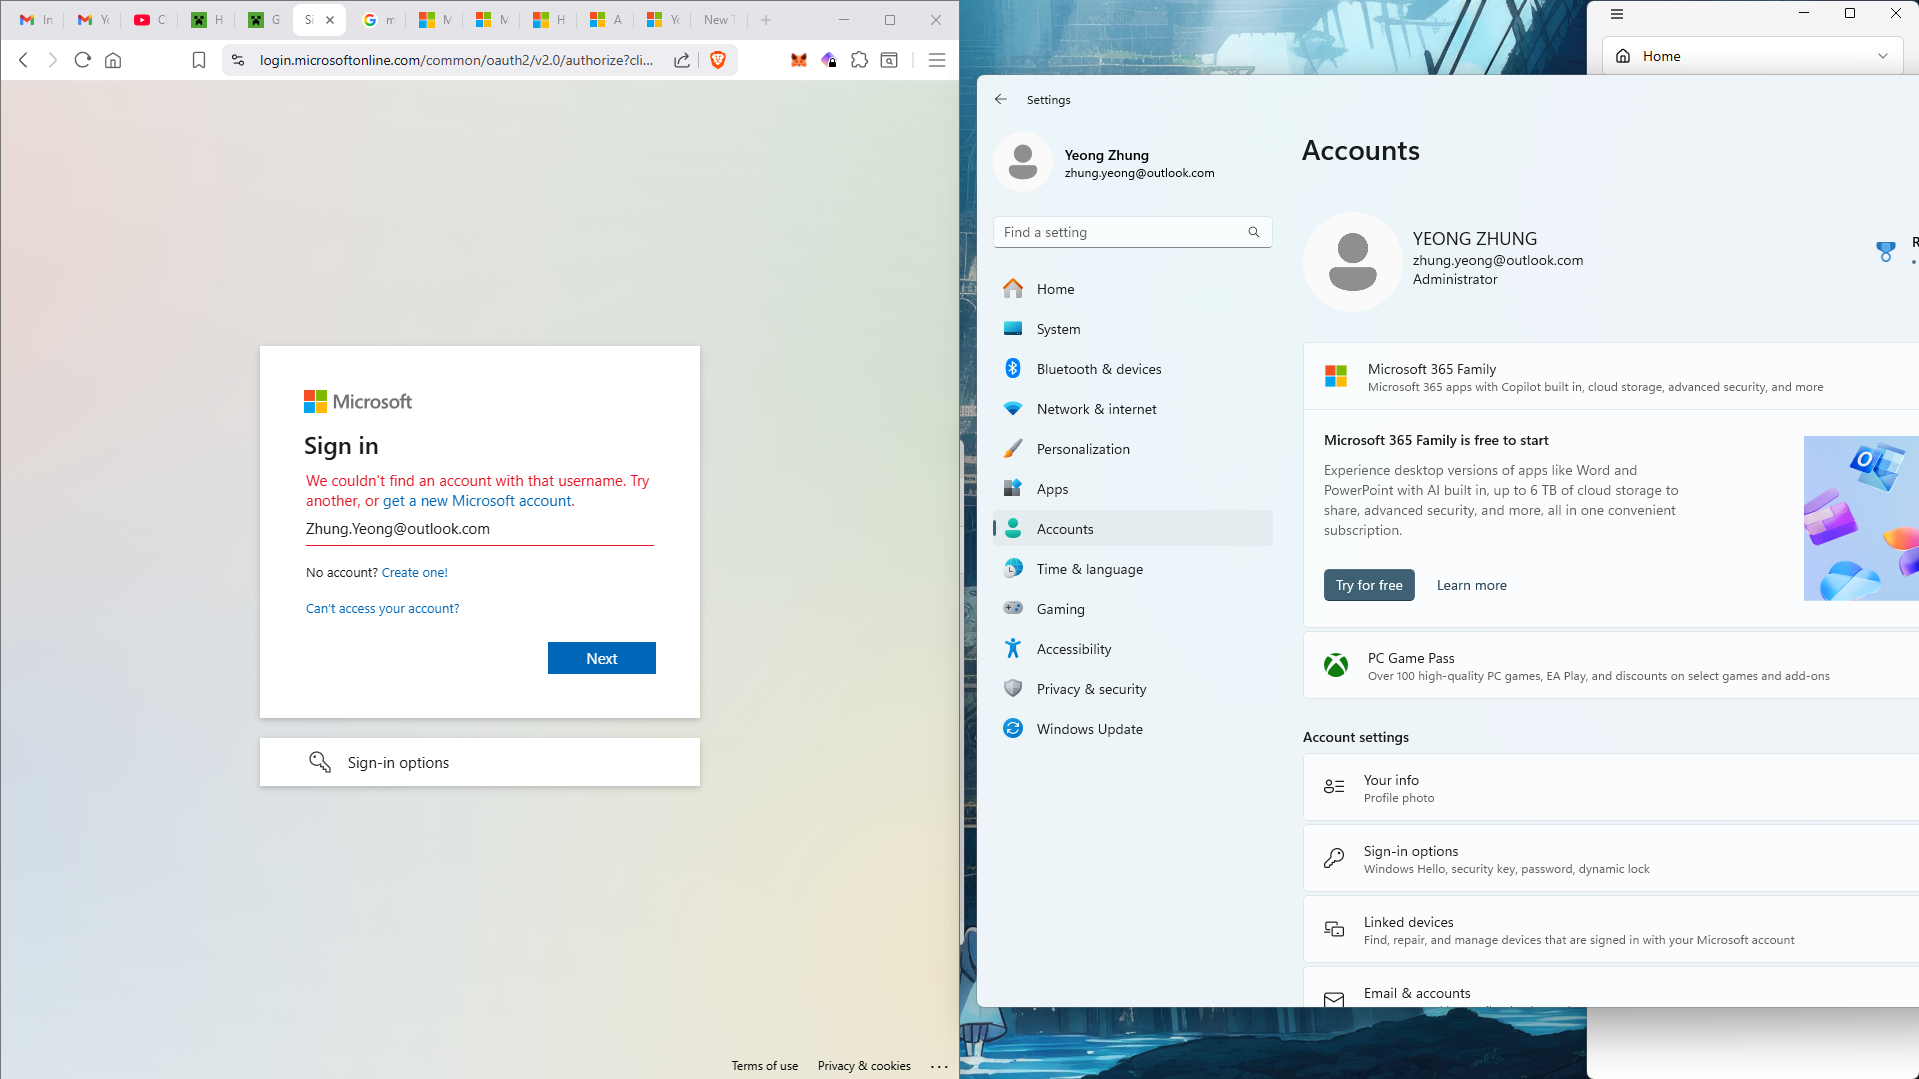
Task: Open the Extensions puzzle piece icon
Action: 859,60
